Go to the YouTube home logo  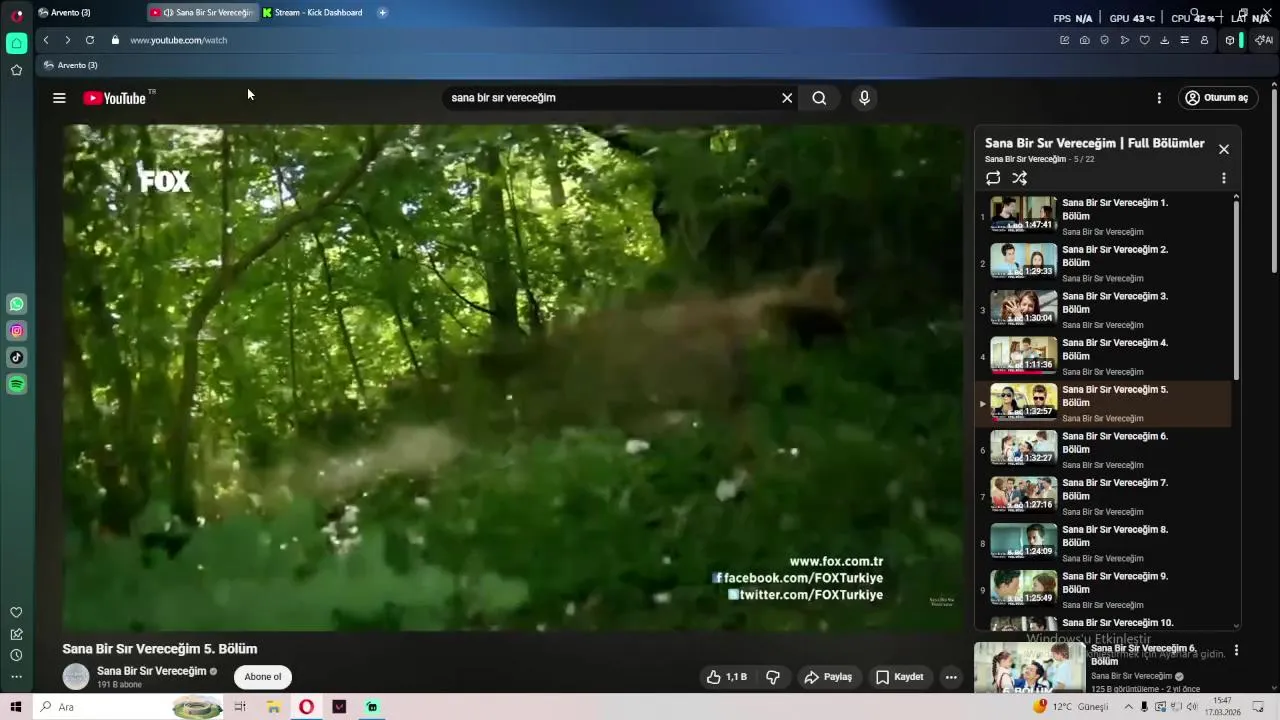(114, 98)
